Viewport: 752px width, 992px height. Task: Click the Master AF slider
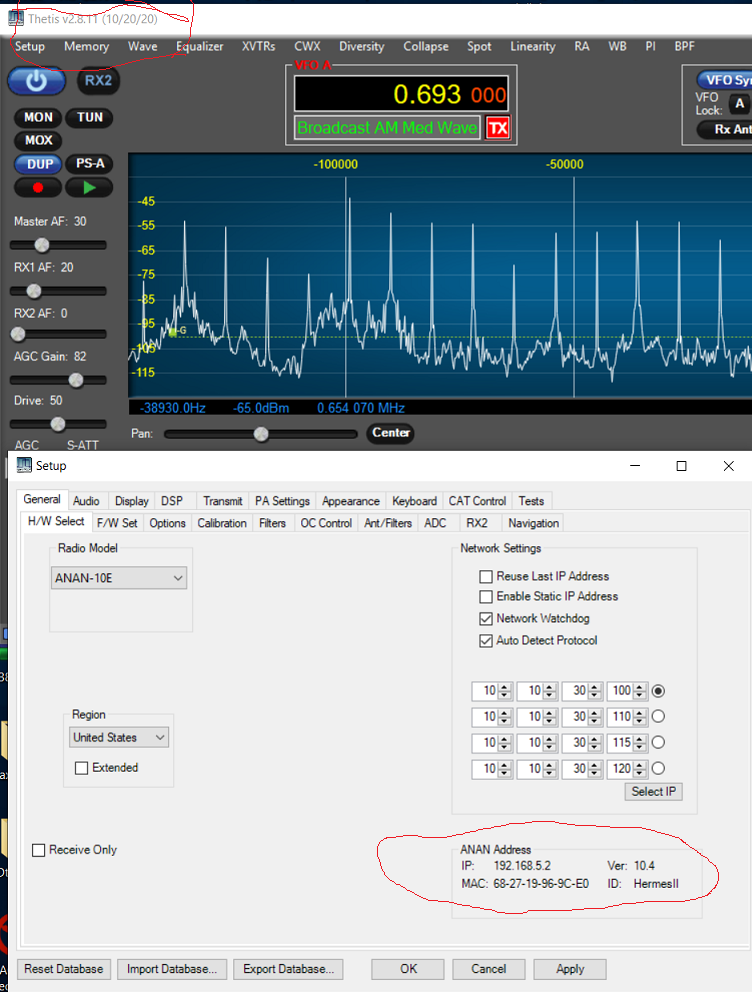coord(58,245)
